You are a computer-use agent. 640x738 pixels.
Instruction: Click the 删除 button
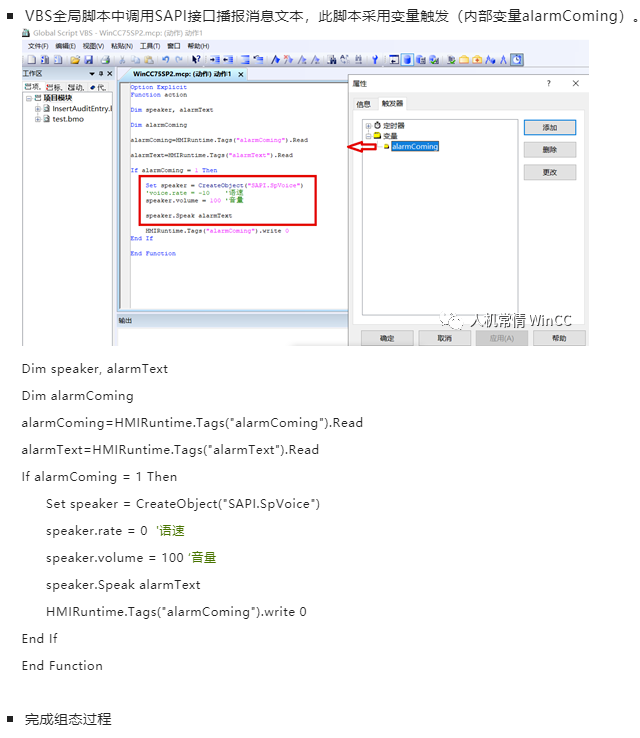pyautogui.click(x=549, y=150)
